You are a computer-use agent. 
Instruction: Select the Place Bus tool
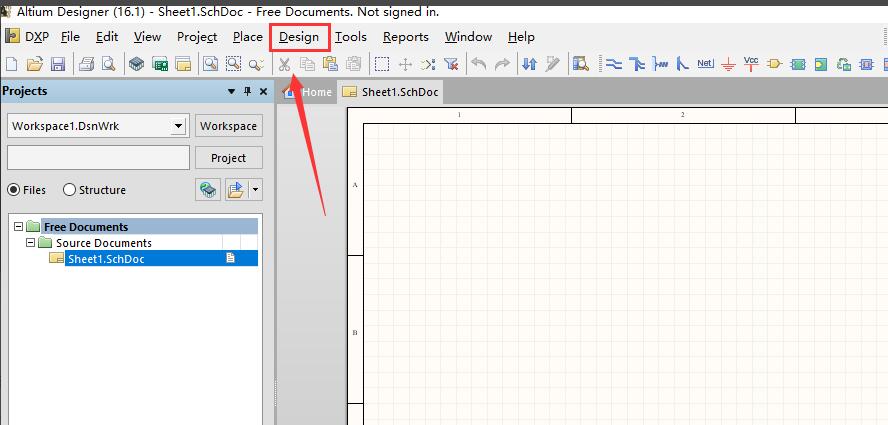[x=637, y=64]
